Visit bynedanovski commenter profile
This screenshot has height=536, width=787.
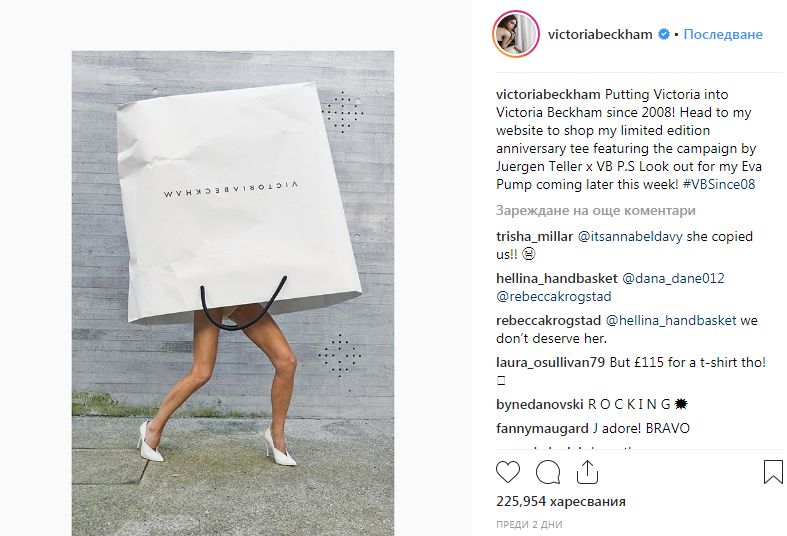pyautogui.click(x=540, y=404)
